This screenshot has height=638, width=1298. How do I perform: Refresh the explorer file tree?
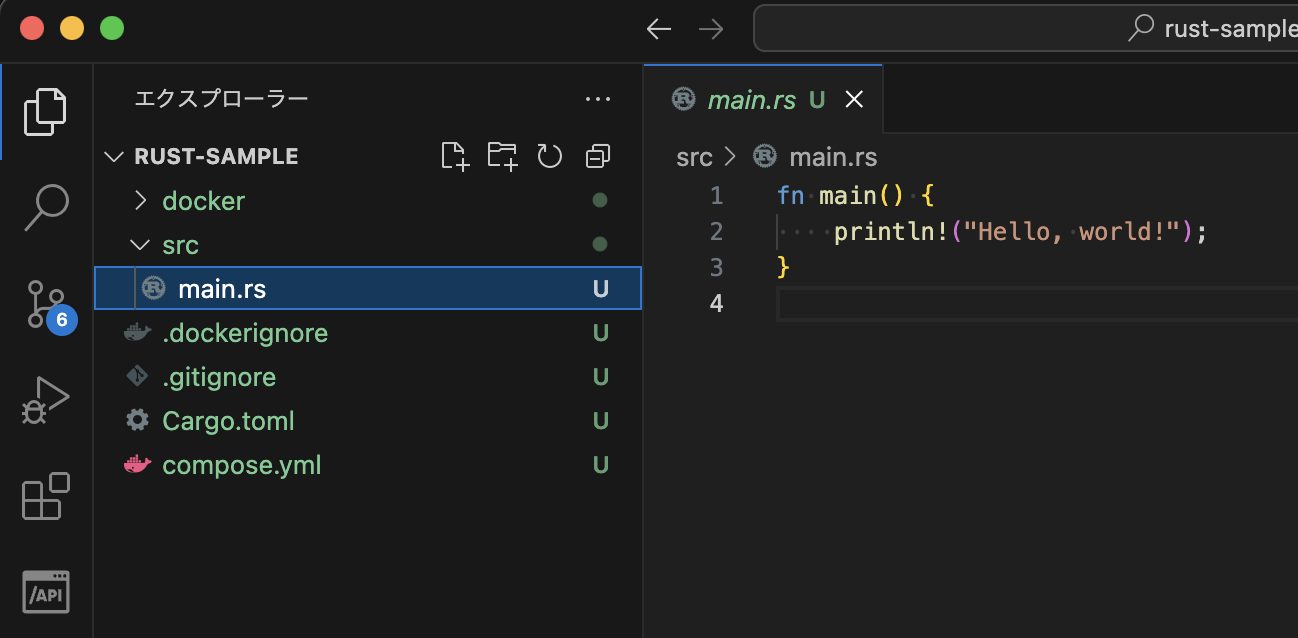[x=550, y=156]
